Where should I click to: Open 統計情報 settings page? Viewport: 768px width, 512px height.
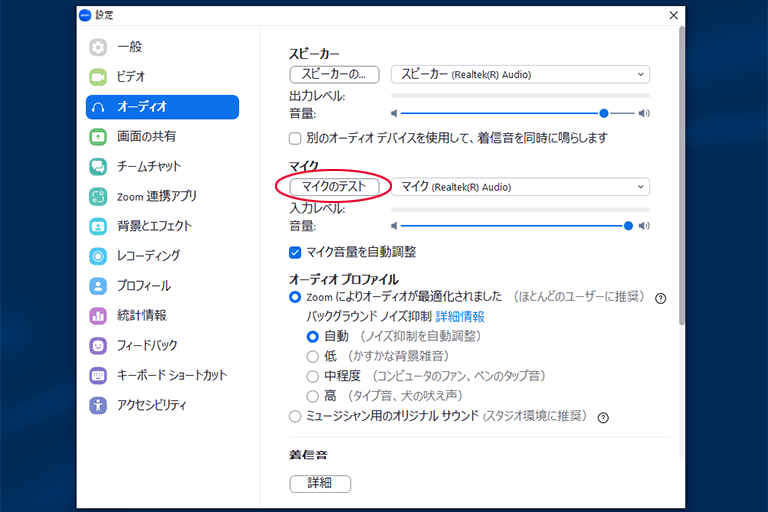[x=162, y=316]
